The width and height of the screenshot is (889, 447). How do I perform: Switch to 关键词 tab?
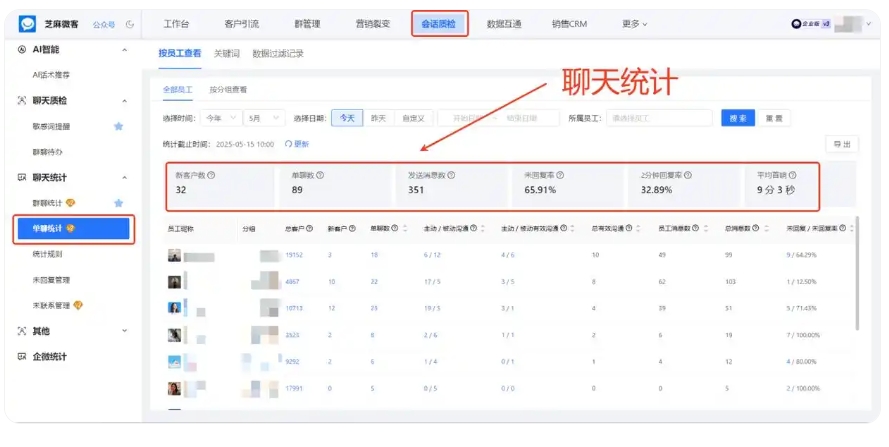click(x=227, y=53)
